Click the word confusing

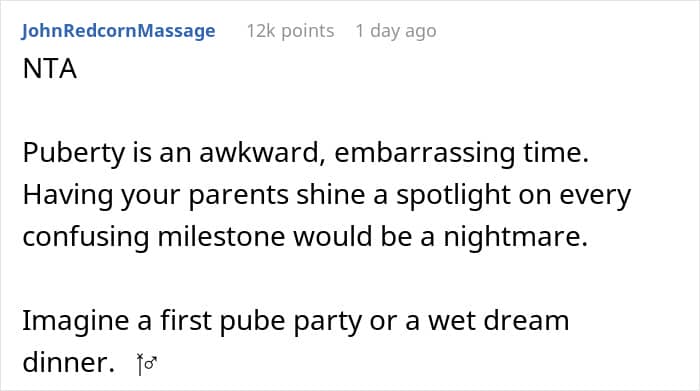tap(86, 237)
